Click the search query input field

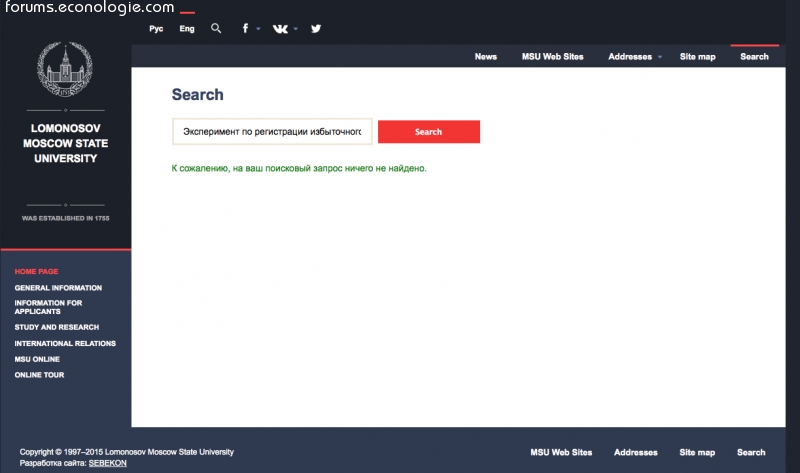[272, 132]
